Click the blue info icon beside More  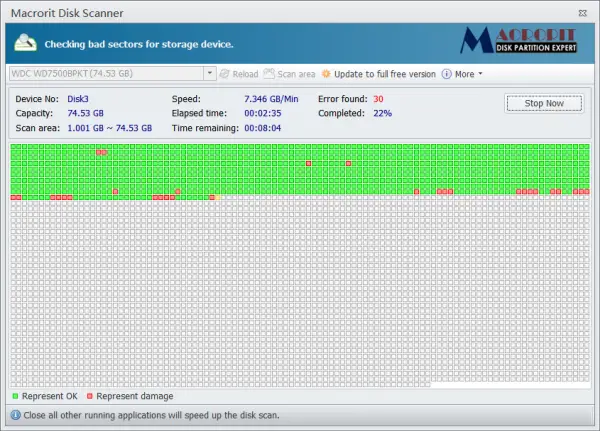pos(446,74)
